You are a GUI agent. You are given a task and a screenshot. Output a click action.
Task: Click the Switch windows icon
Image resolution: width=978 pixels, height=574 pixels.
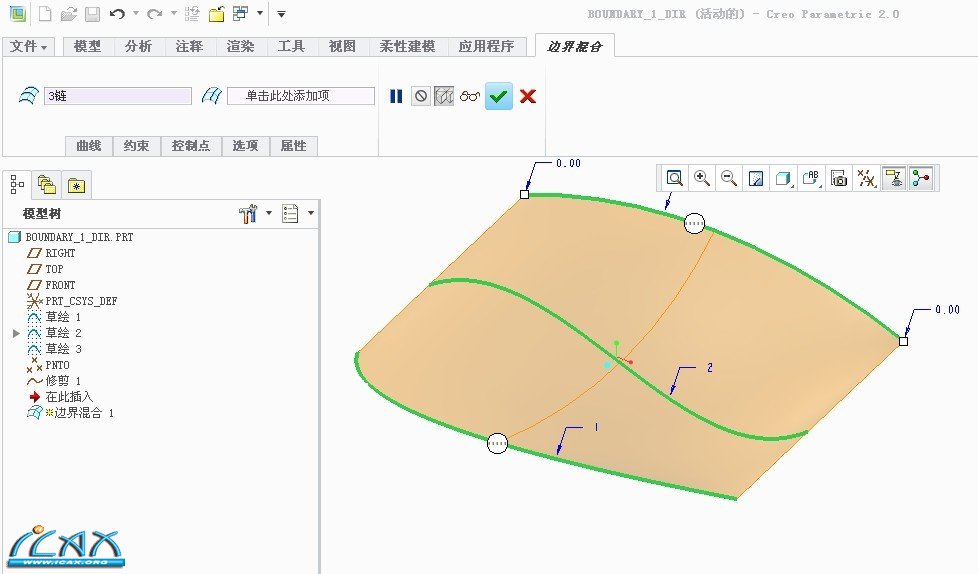(241, 14)
